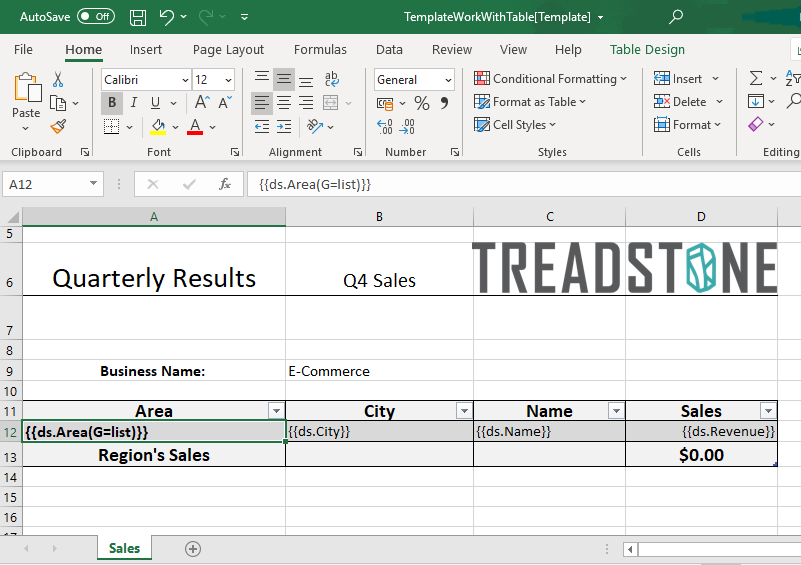The width and height of the screenshot is (801, 565).
Task: Toggle Italic formatting
Action: click(x=134, y=103)
